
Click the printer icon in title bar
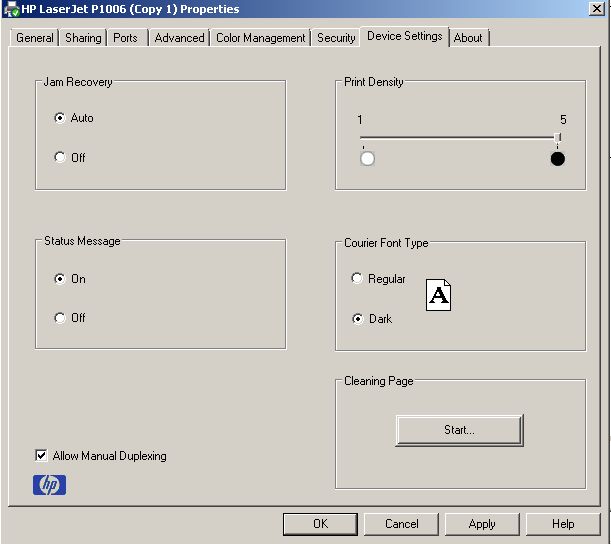point(11,9)
